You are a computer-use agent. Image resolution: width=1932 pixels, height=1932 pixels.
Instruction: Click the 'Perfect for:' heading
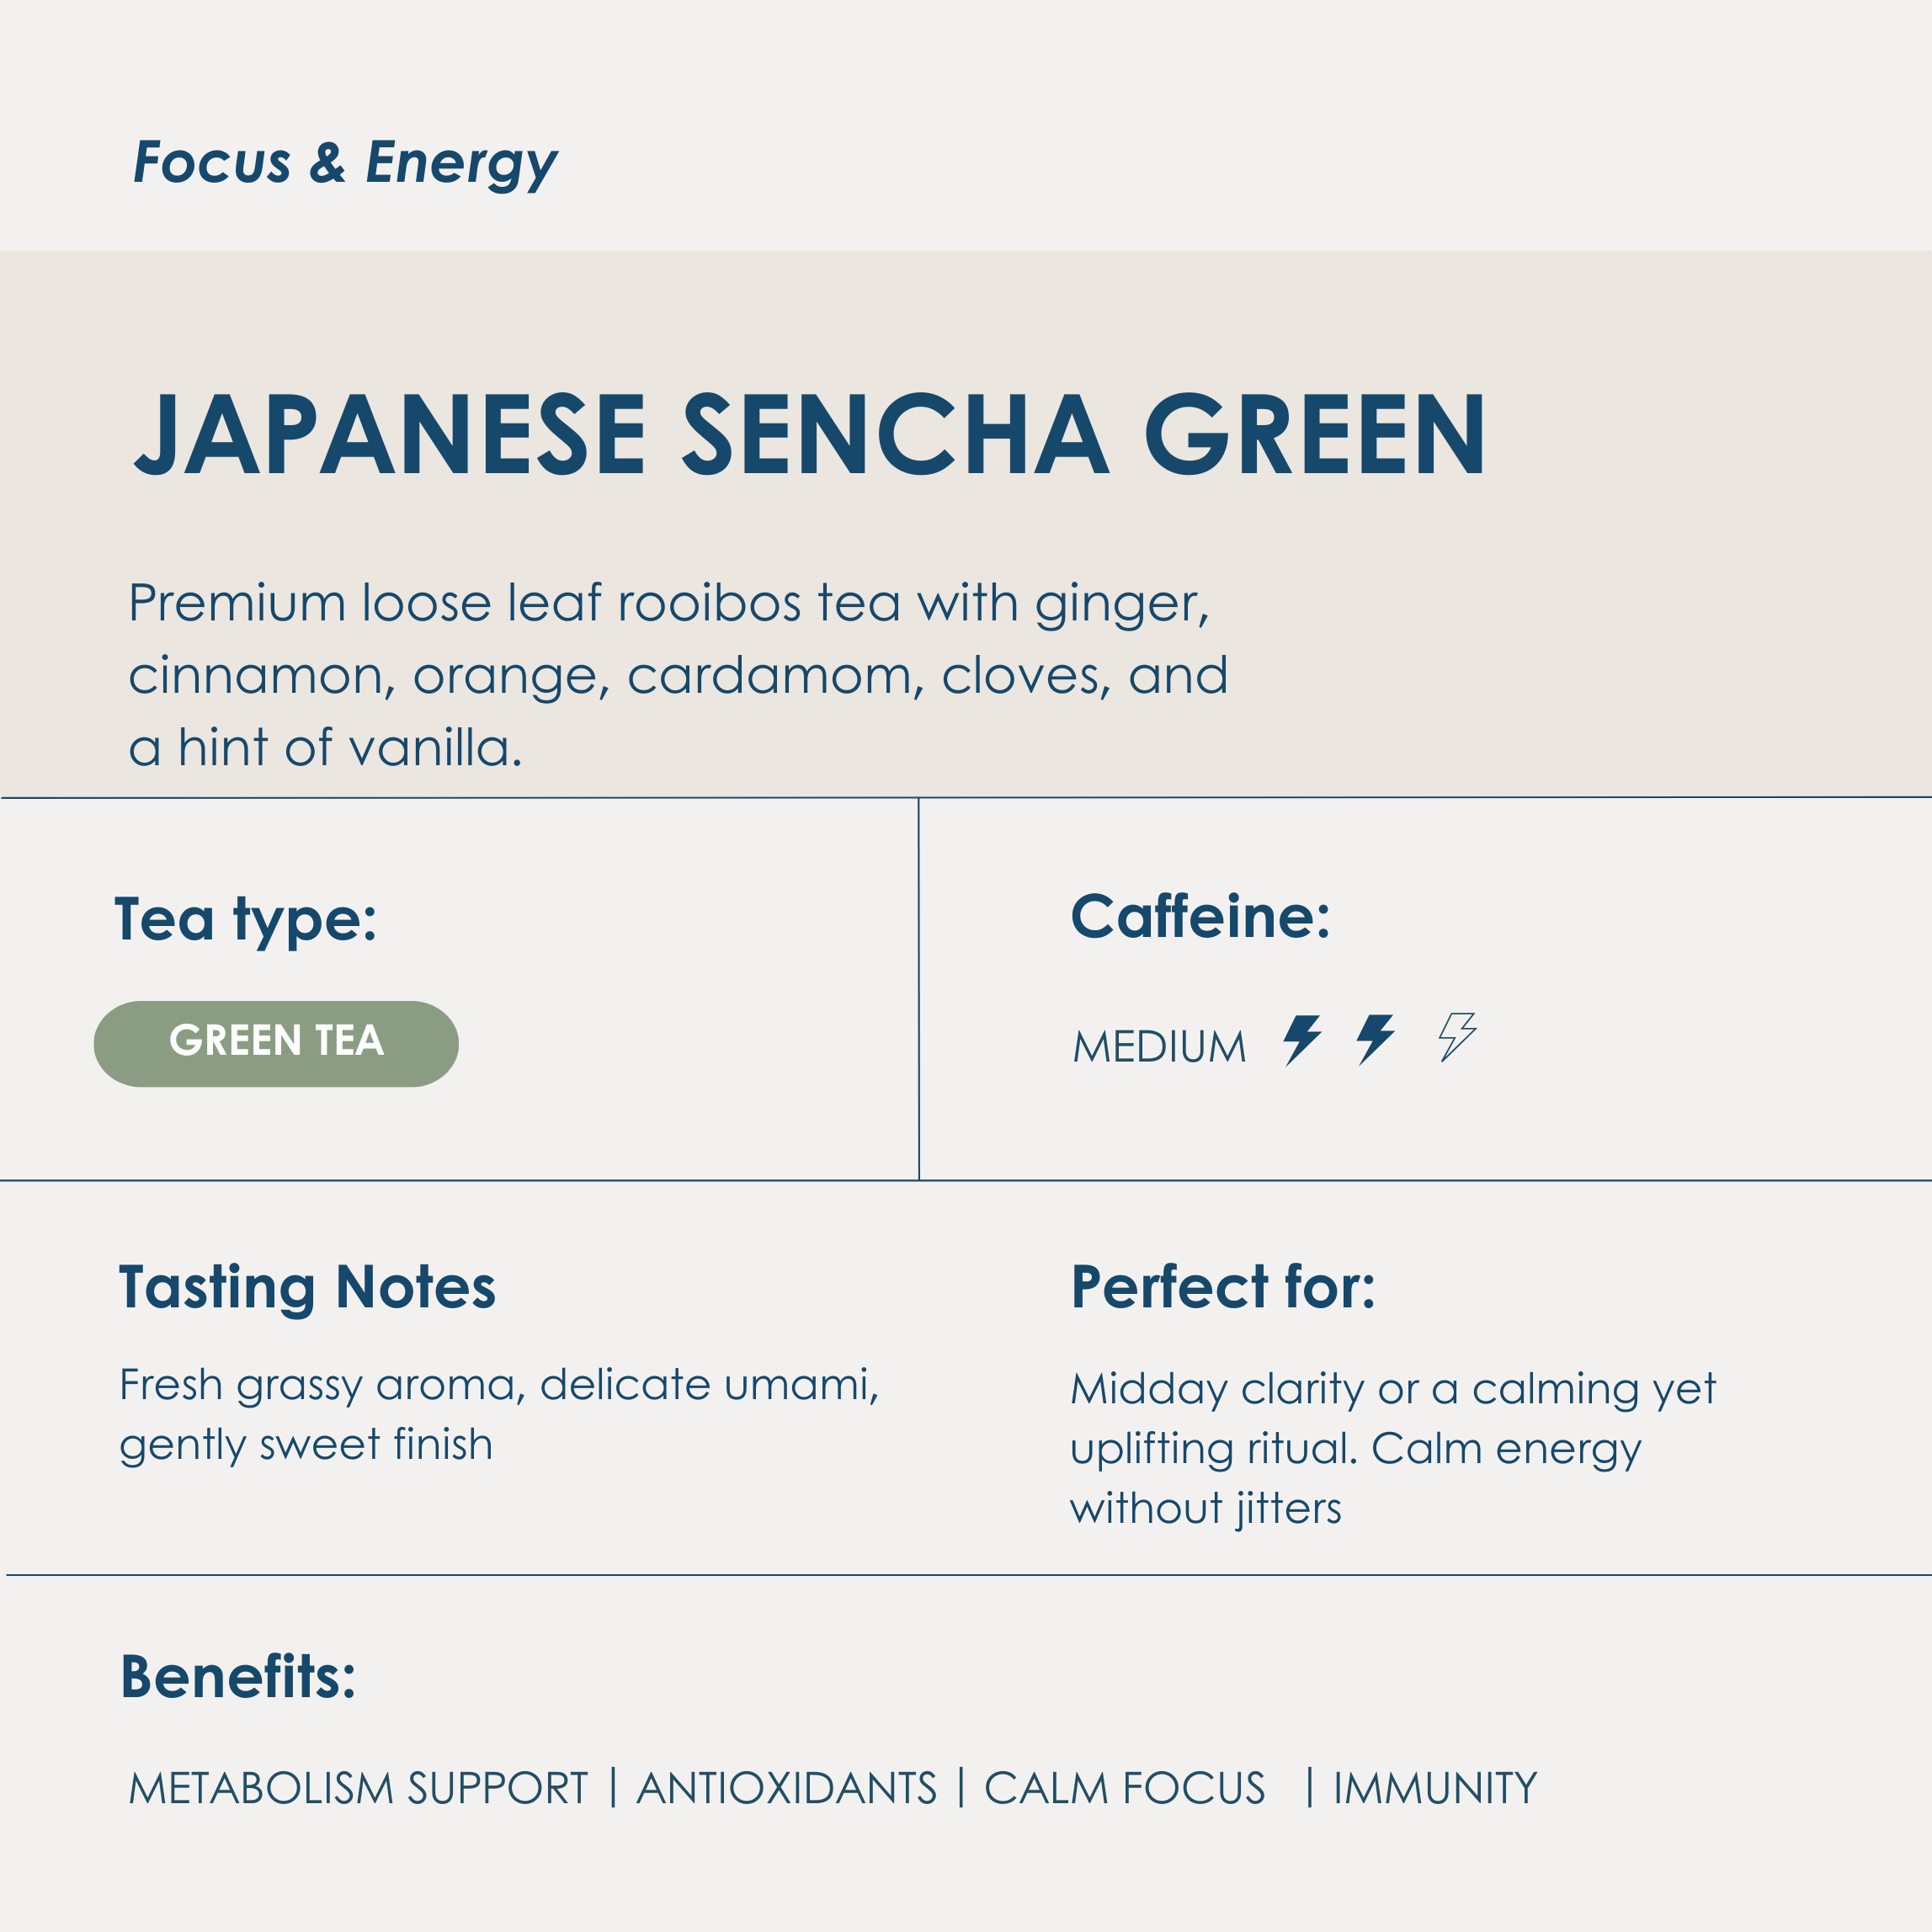(x=1223, y=1287)
